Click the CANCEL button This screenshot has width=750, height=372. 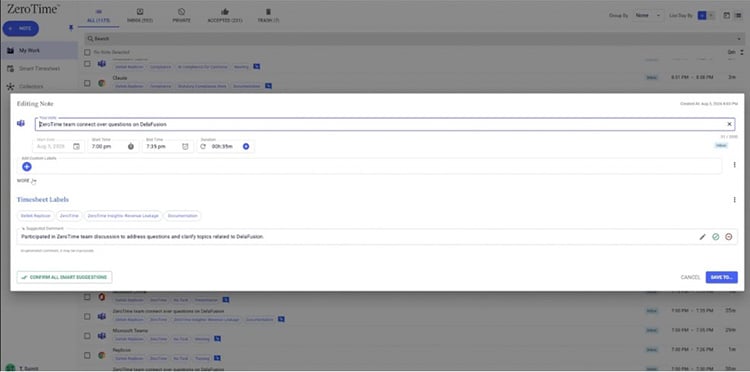pos(690,277)
